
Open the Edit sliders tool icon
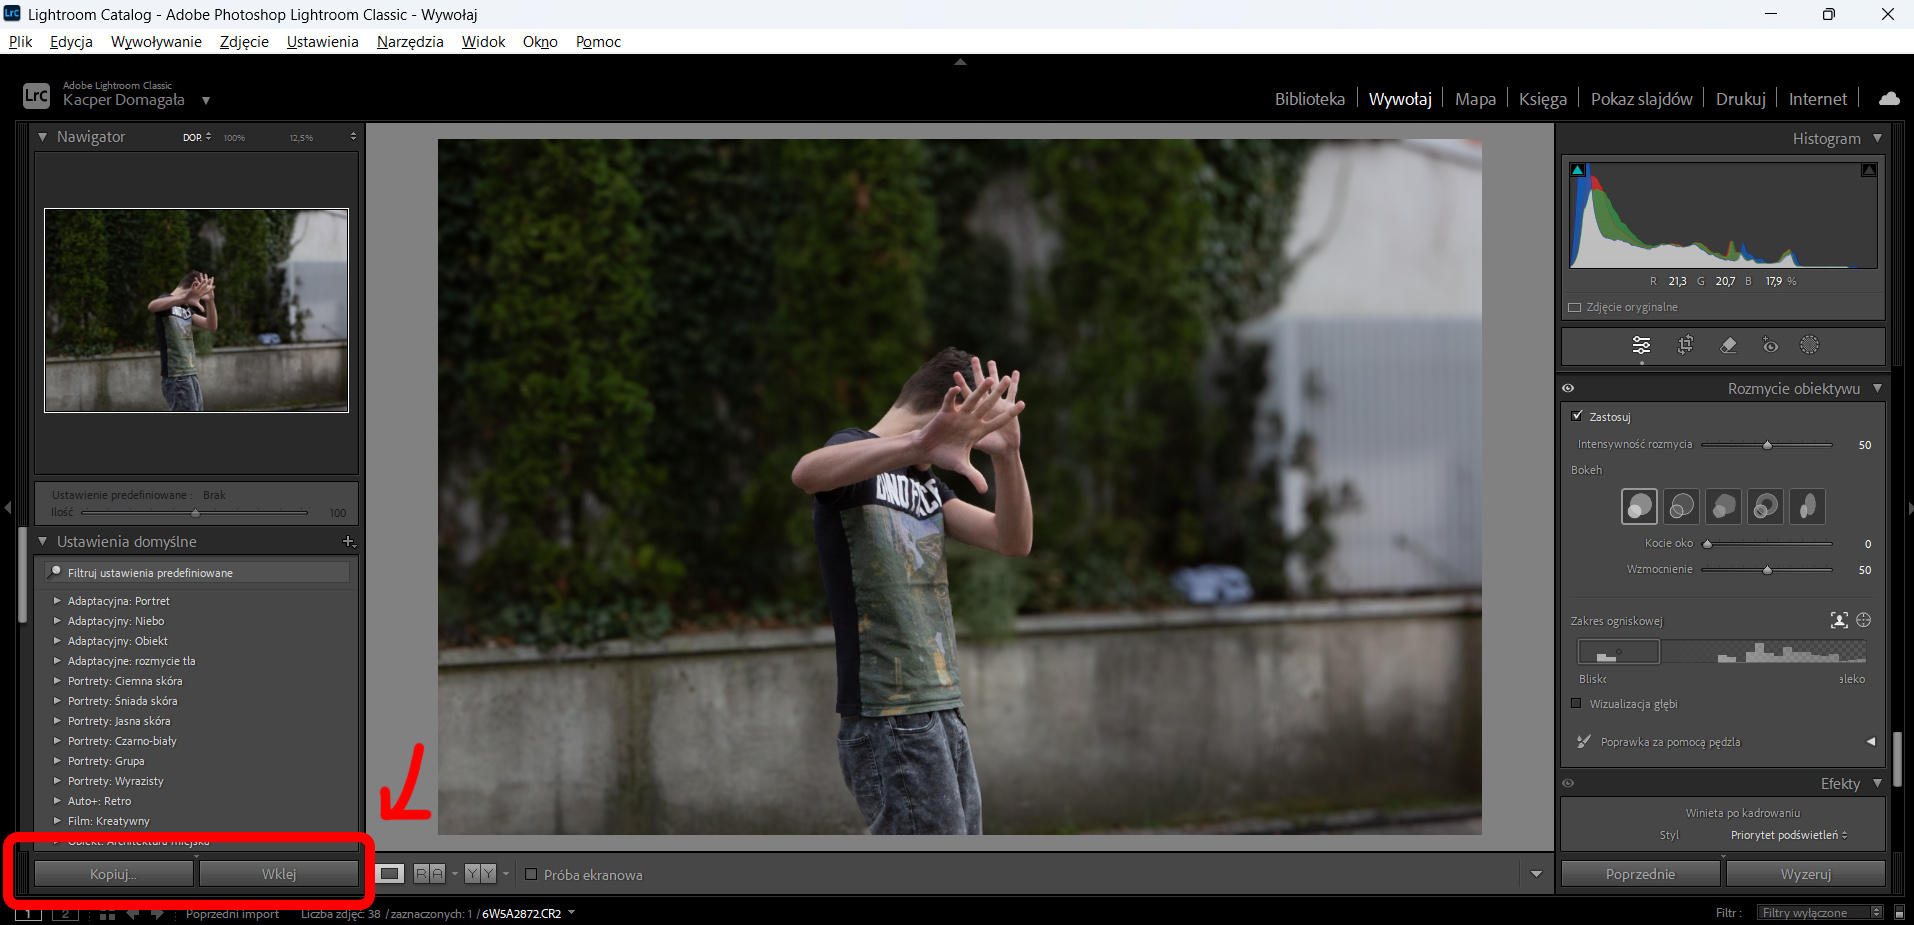click(1641, 345)
